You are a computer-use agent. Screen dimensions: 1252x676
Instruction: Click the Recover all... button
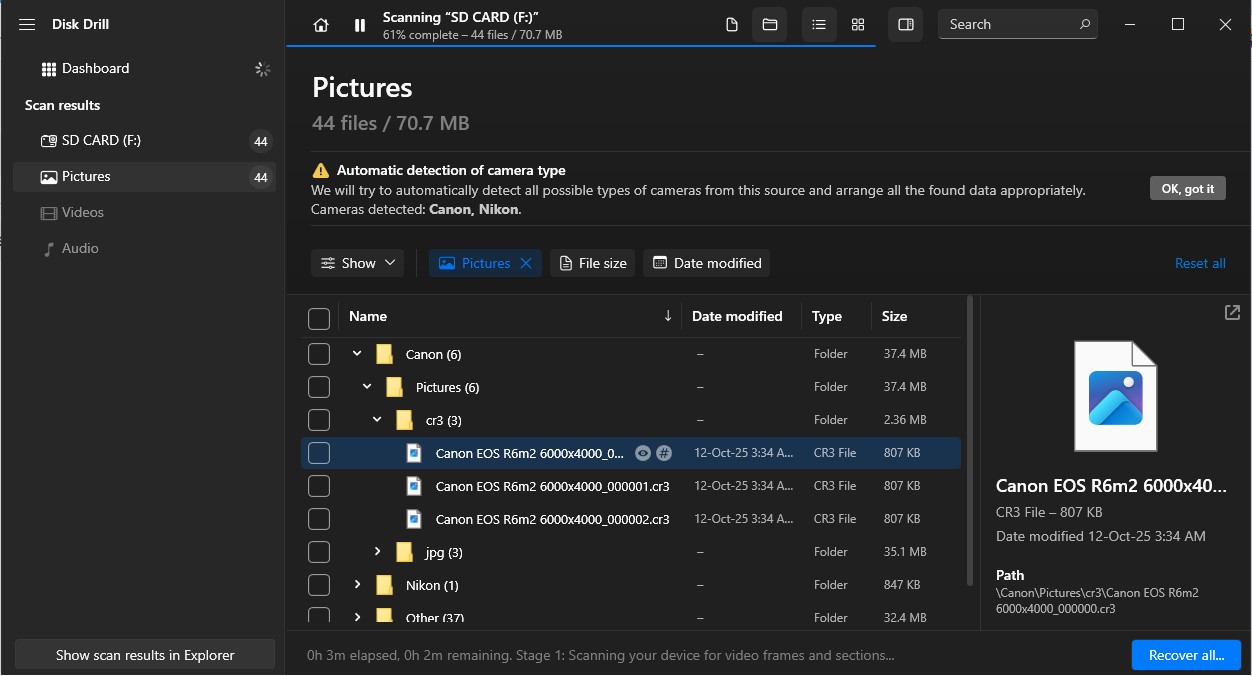[1186, 656]
